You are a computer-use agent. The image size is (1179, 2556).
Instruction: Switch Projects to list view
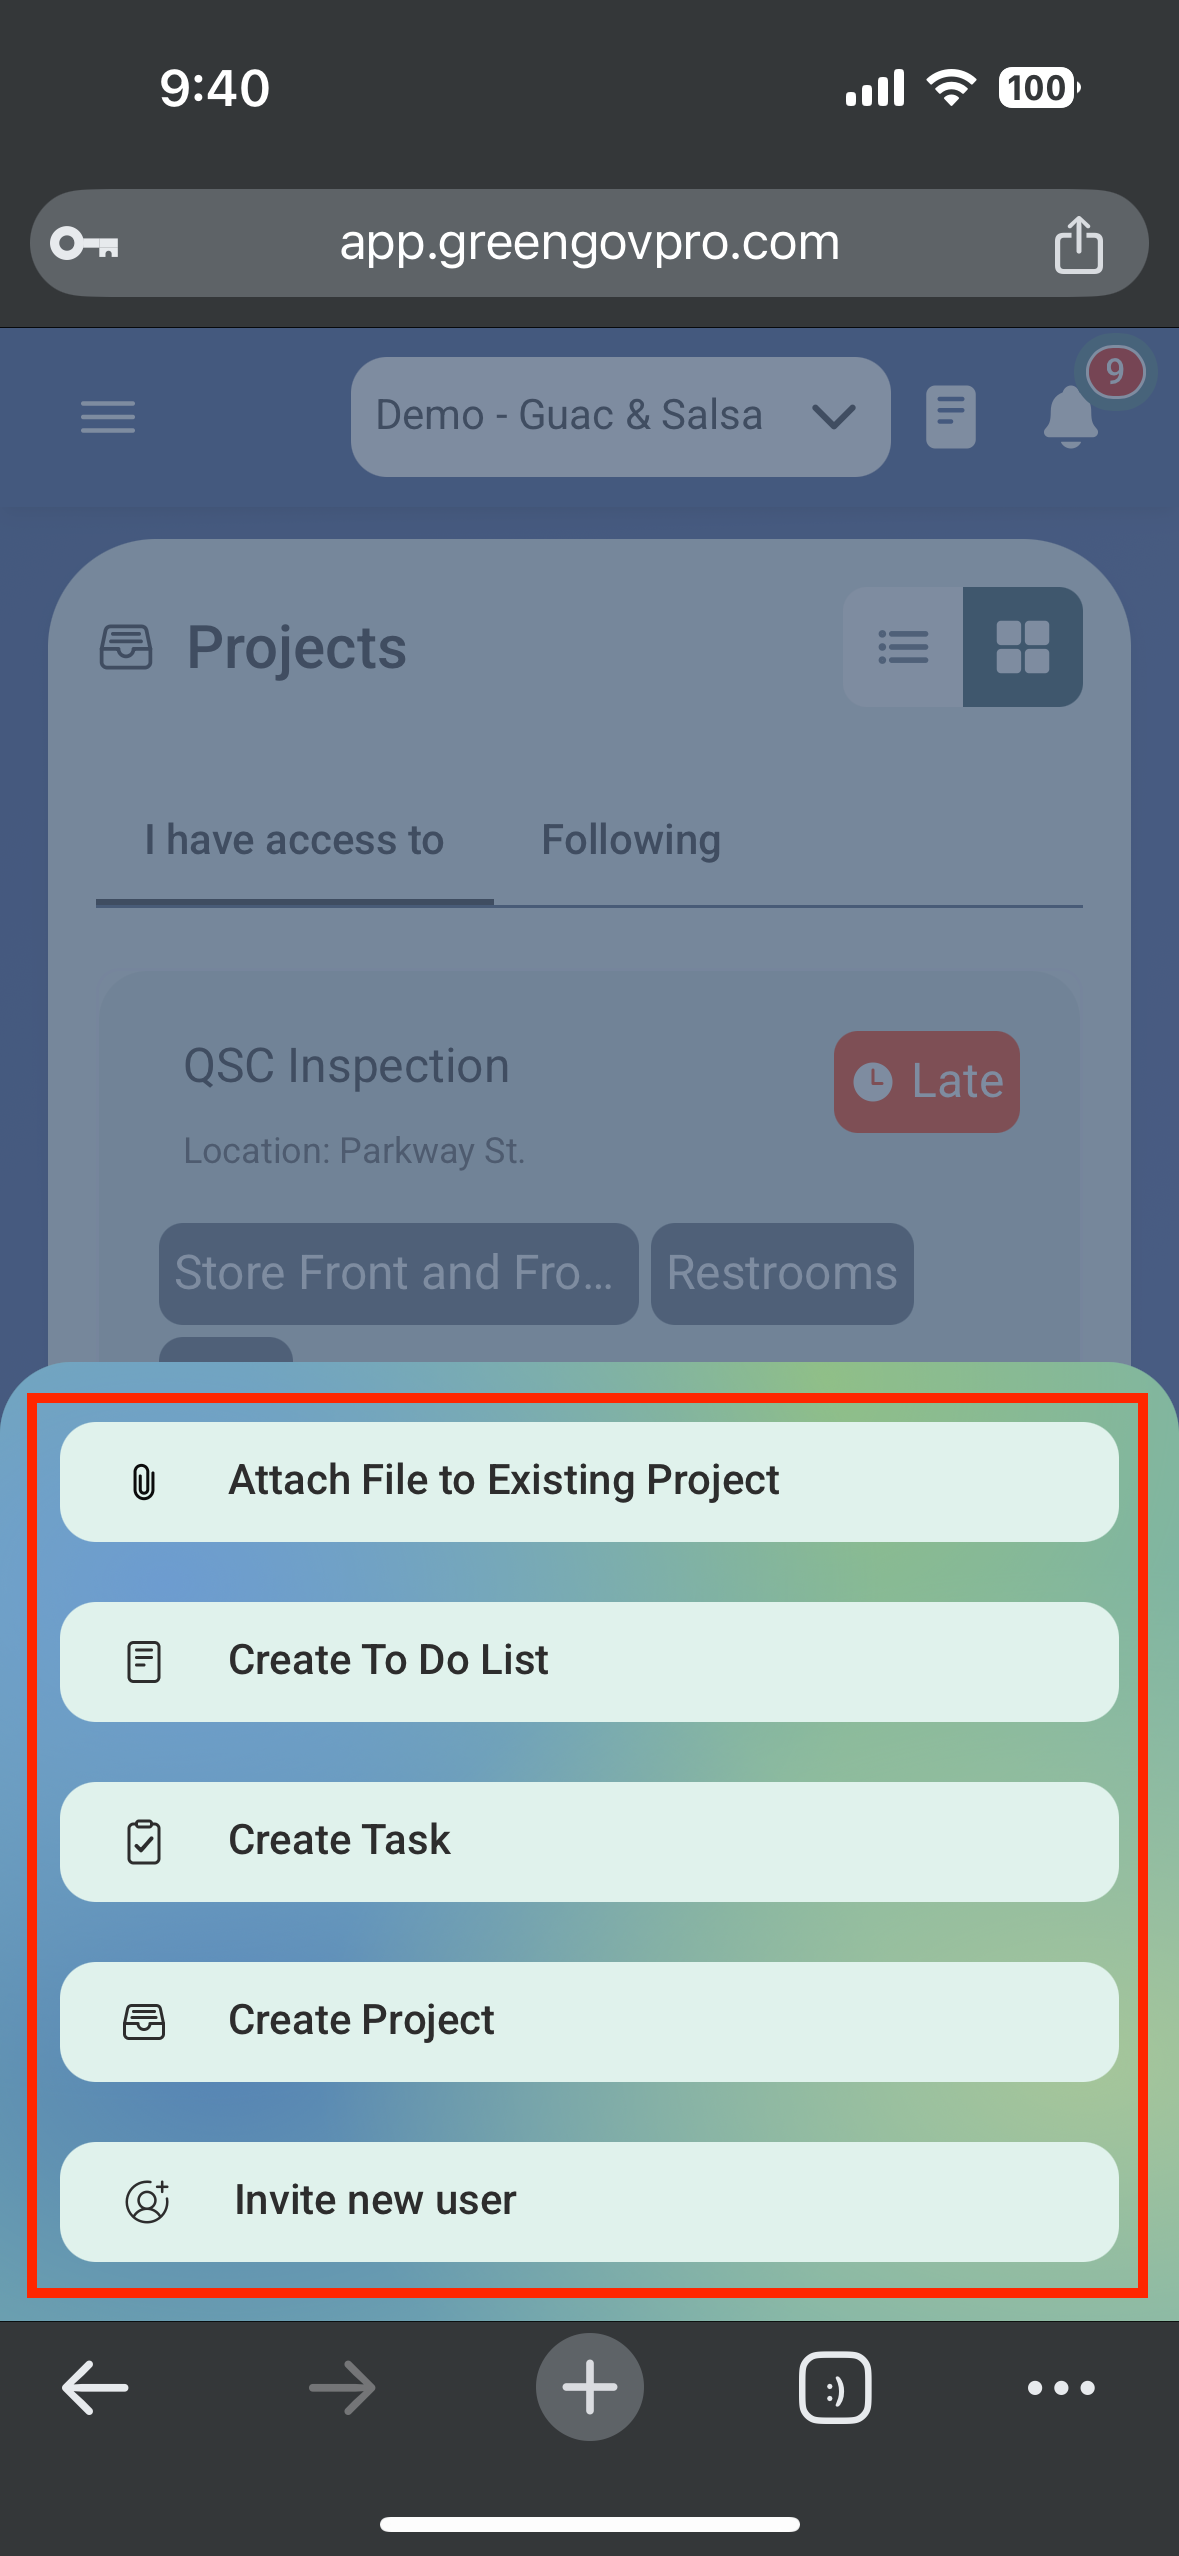point(903,647)
